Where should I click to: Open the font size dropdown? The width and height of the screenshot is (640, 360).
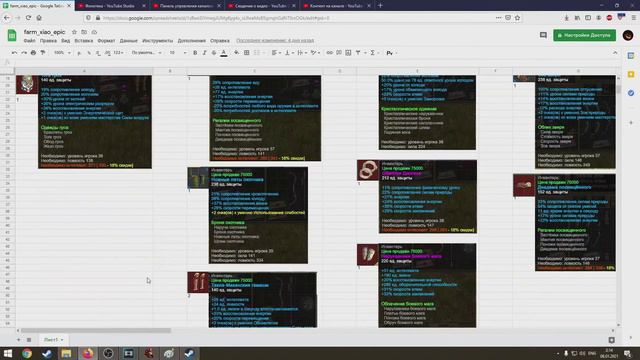click(178, 53)
